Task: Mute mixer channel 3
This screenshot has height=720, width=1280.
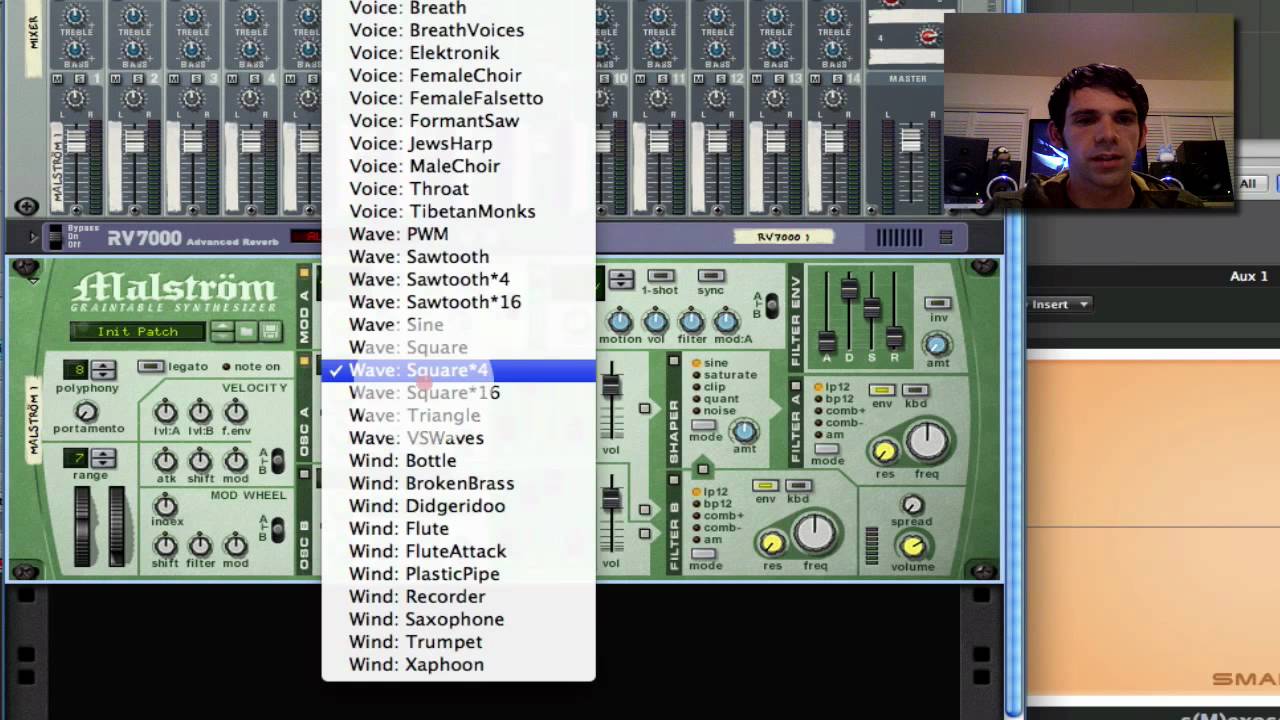Action: 173,79
